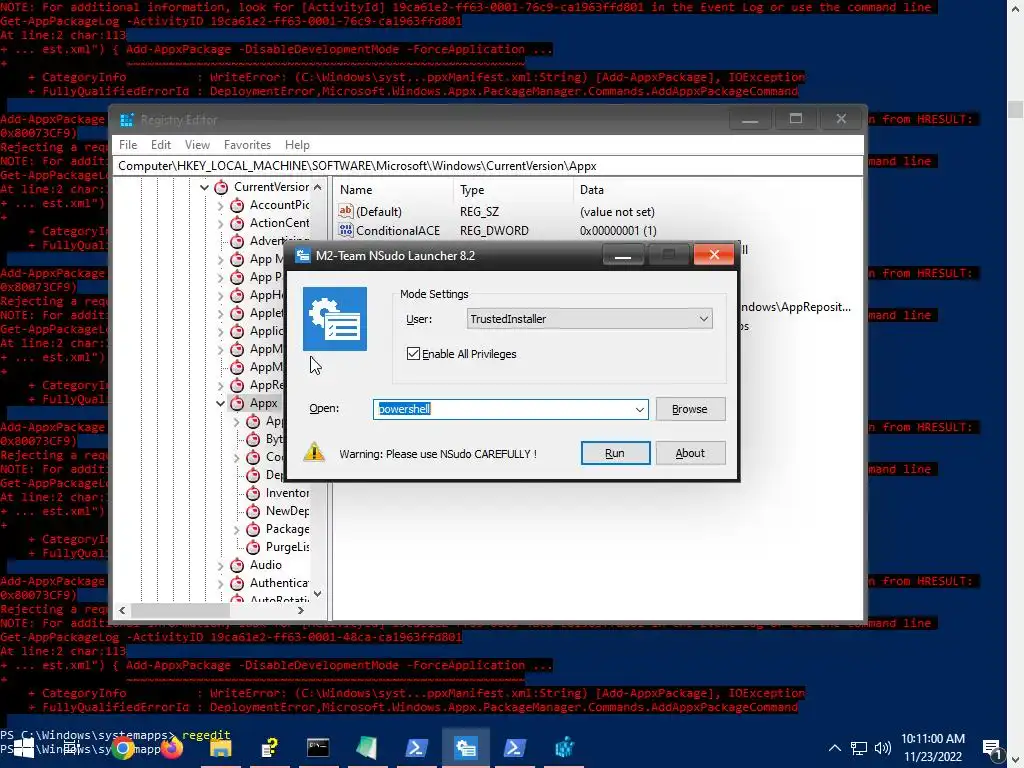Click the About button in NSudo
The width and height of the screenshot is (1024, 768).
(x=690, y=453)
